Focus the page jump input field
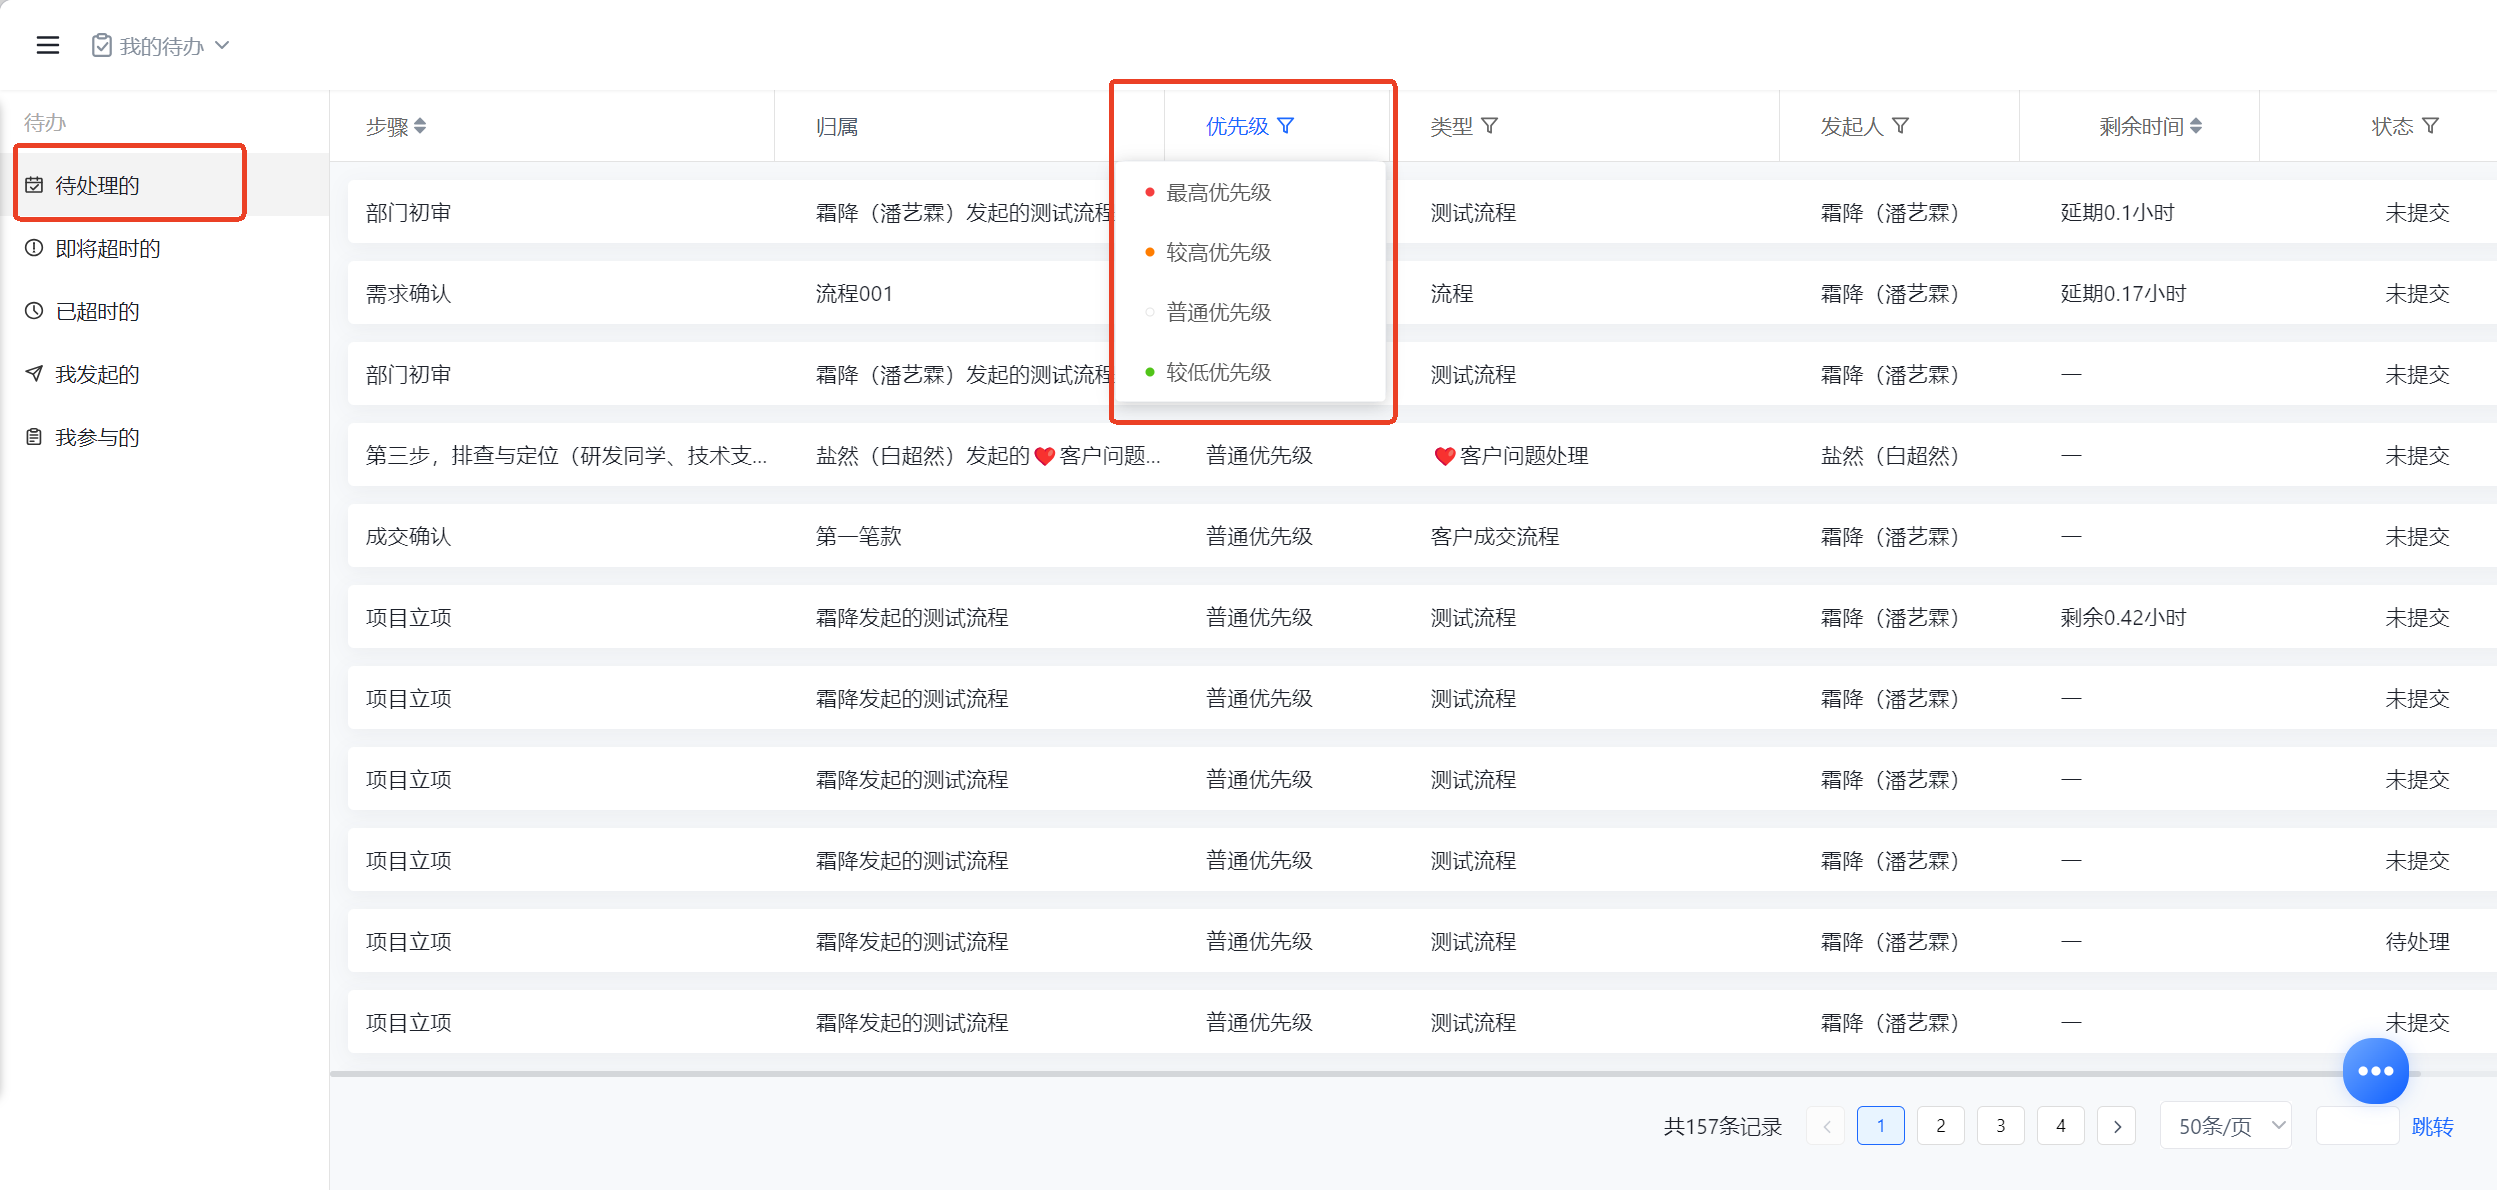Viewport: 2497px width, 1190px height. pos(2357,1126)
